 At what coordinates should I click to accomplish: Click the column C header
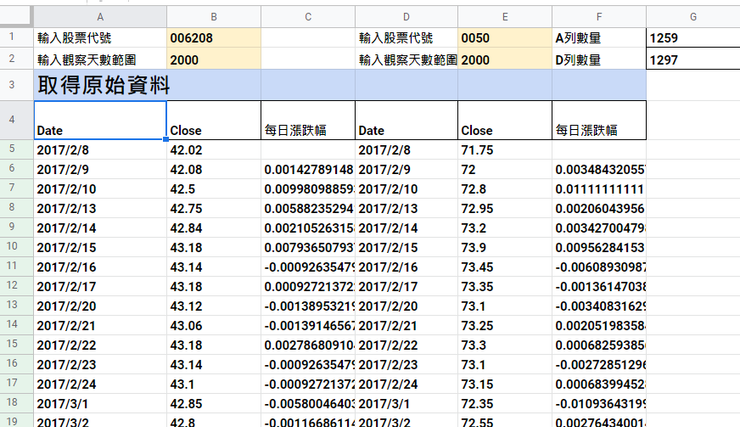308,17
